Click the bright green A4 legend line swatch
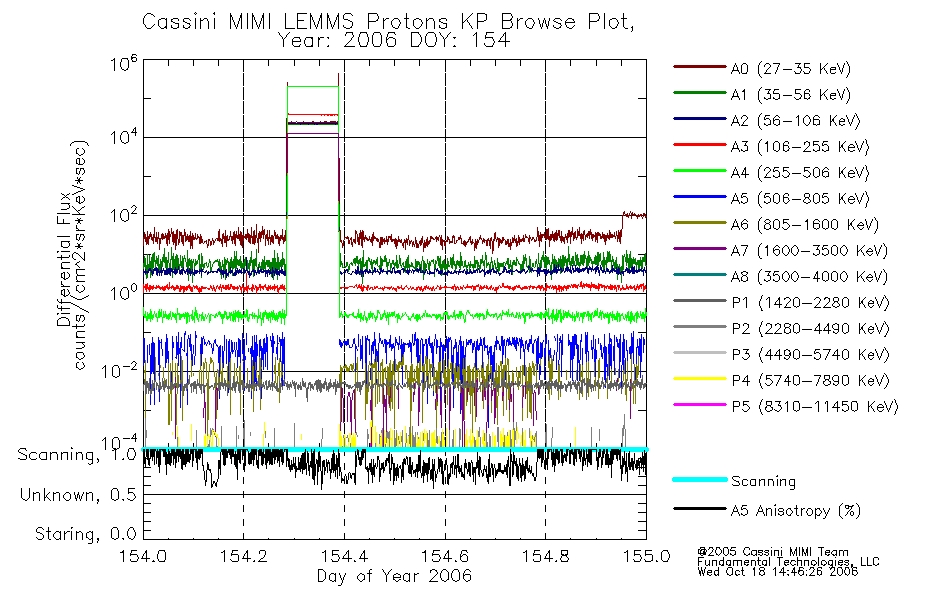The height and width of the screenshot is (600, 950). [x=699, y=171]
